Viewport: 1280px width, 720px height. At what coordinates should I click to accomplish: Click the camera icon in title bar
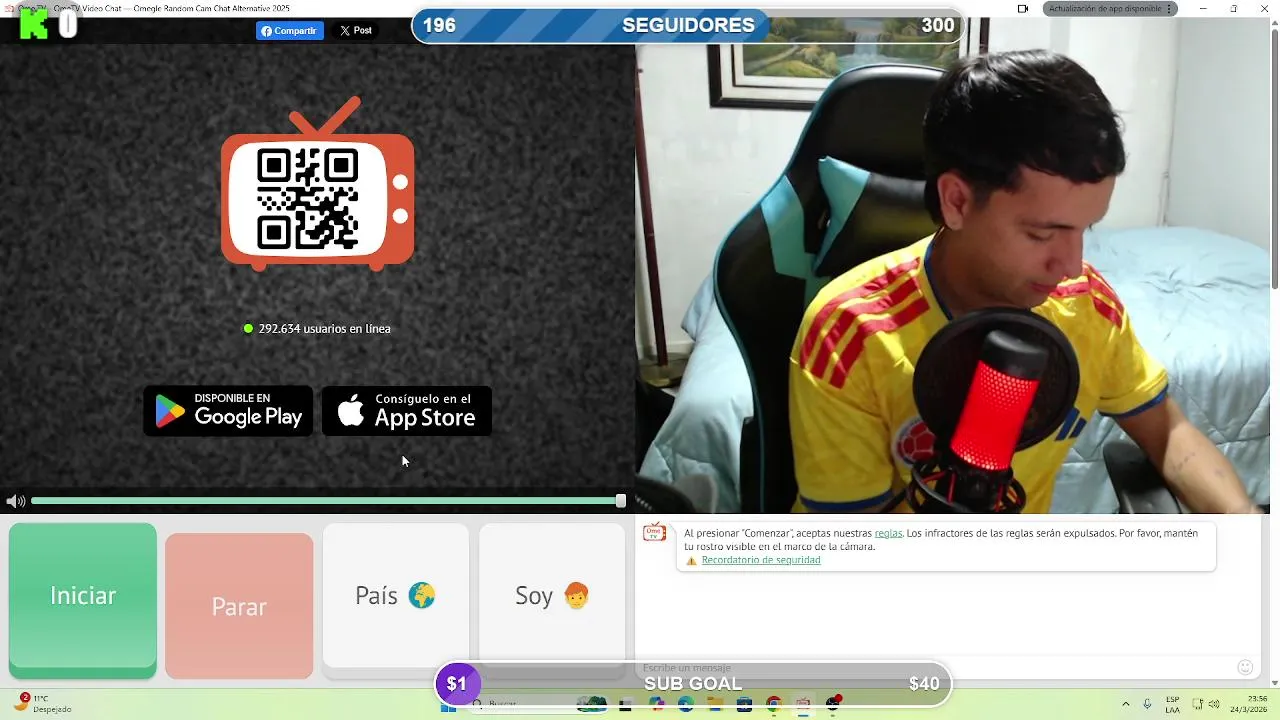pos(1023,8)
